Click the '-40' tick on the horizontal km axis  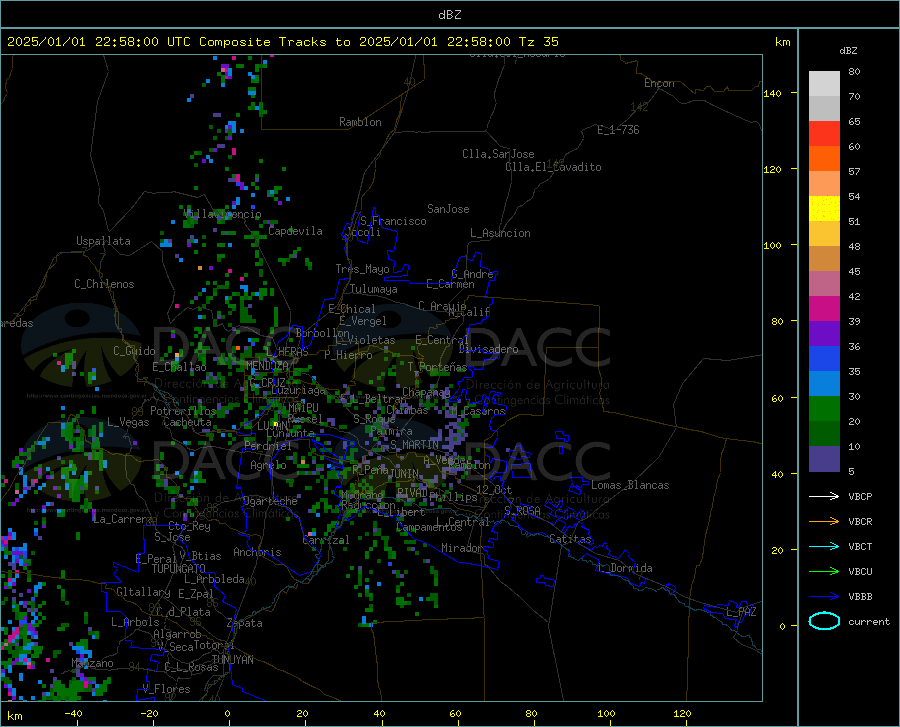pos(73,713)
